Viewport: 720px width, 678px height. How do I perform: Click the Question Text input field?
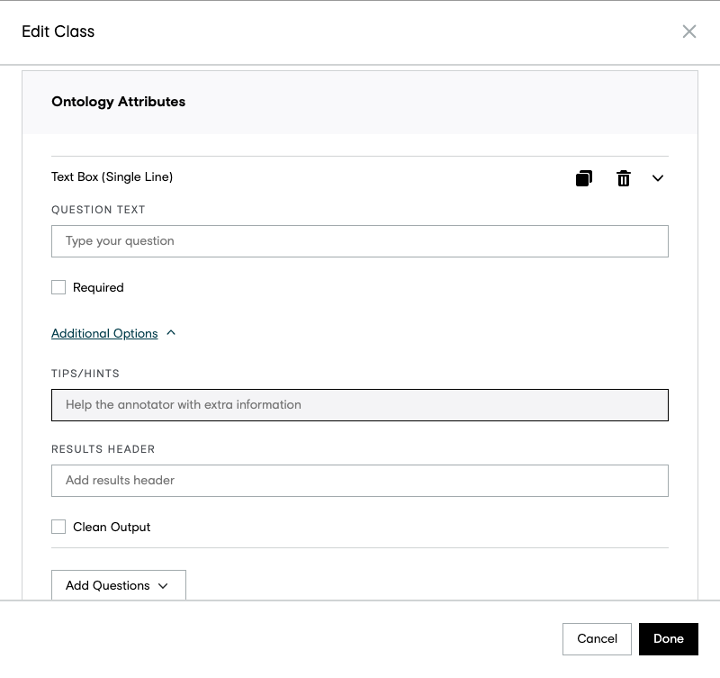point(360,241)
